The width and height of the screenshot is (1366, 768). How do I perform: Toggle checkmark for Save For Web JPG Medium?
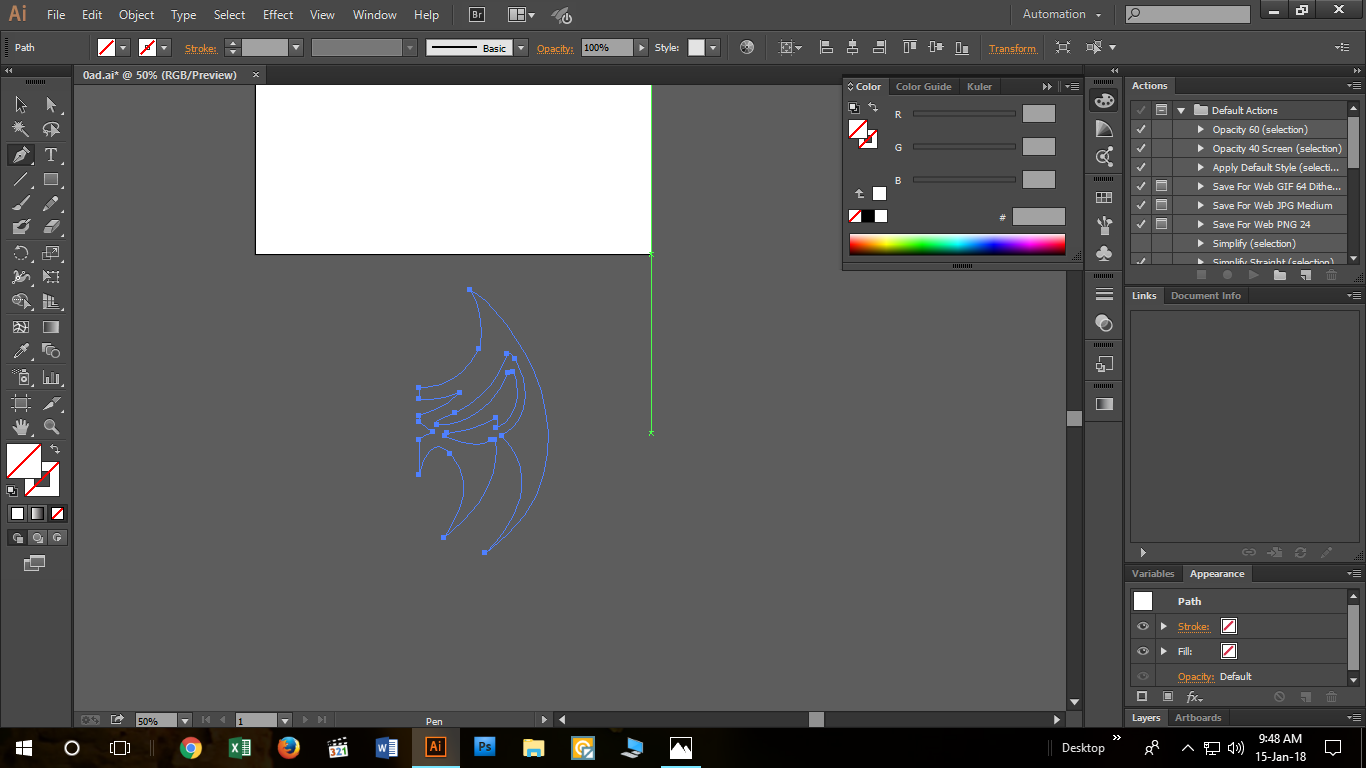point(1141,205)
